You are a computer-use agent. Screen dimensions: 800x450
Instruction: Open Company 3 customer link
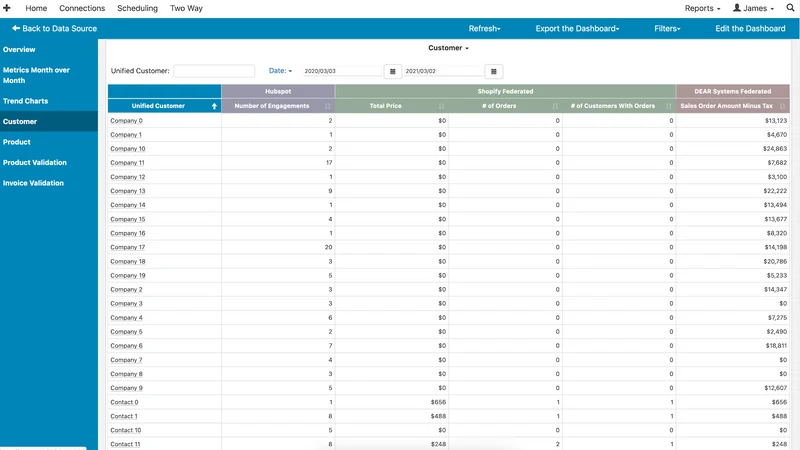tap(127, 304)
